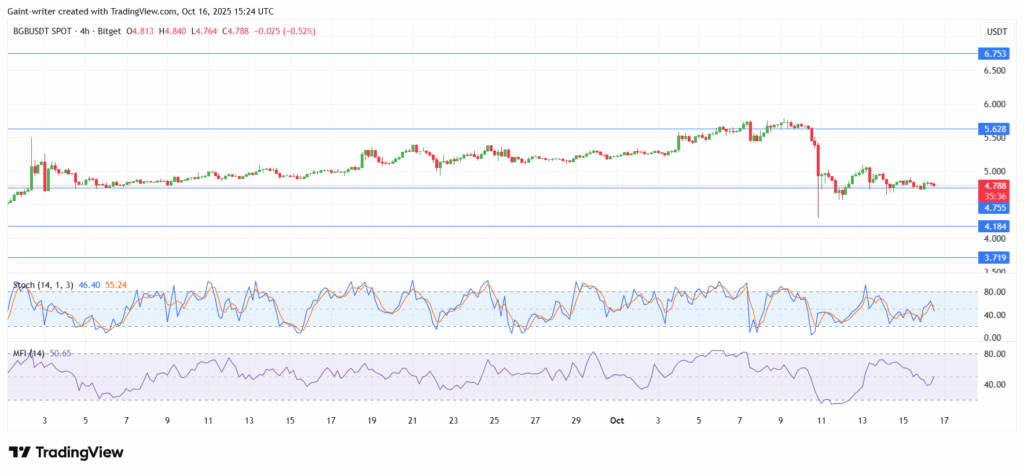
Task: Click the 6.500 price axis tick
Action: [995, 71]
